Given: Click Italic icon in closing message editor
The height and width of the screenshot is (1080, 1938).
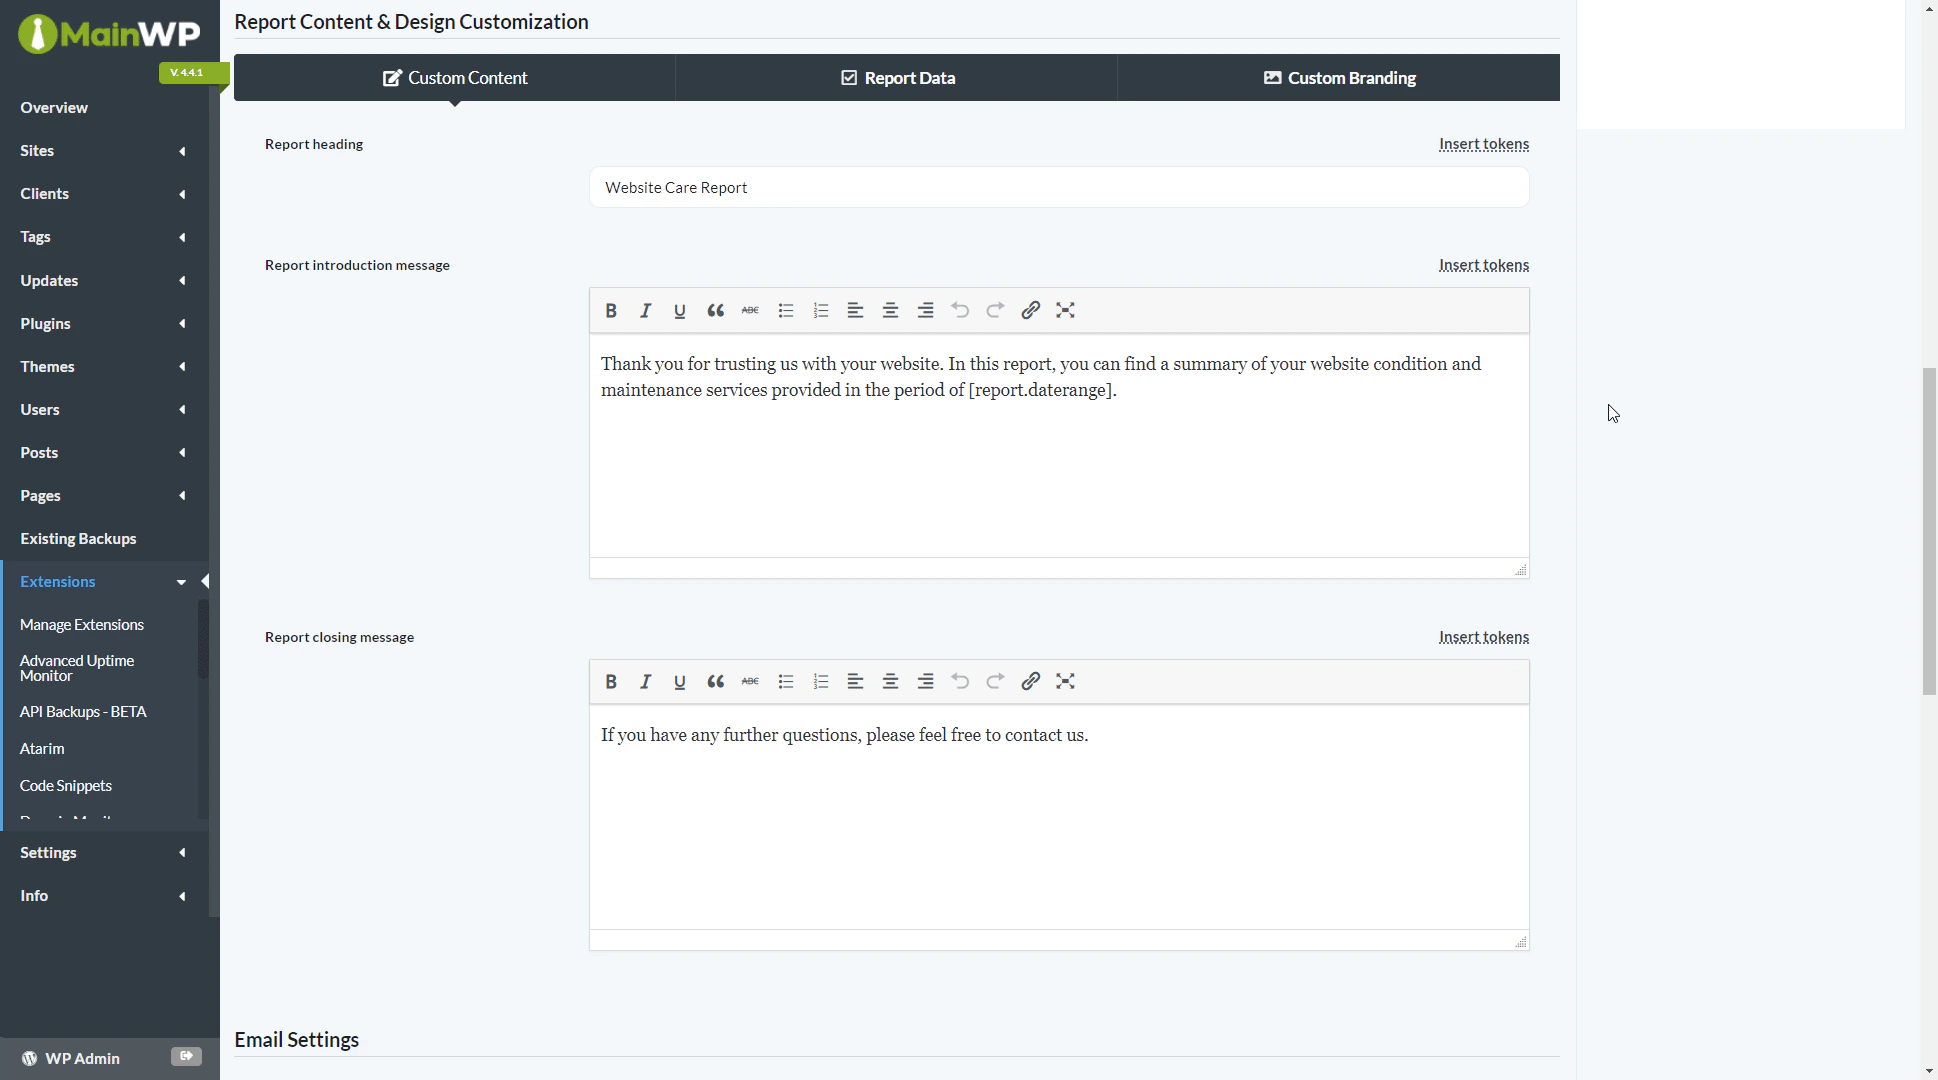Looking at the screenshot, I should pyautogui.click(x=646, y=681).
